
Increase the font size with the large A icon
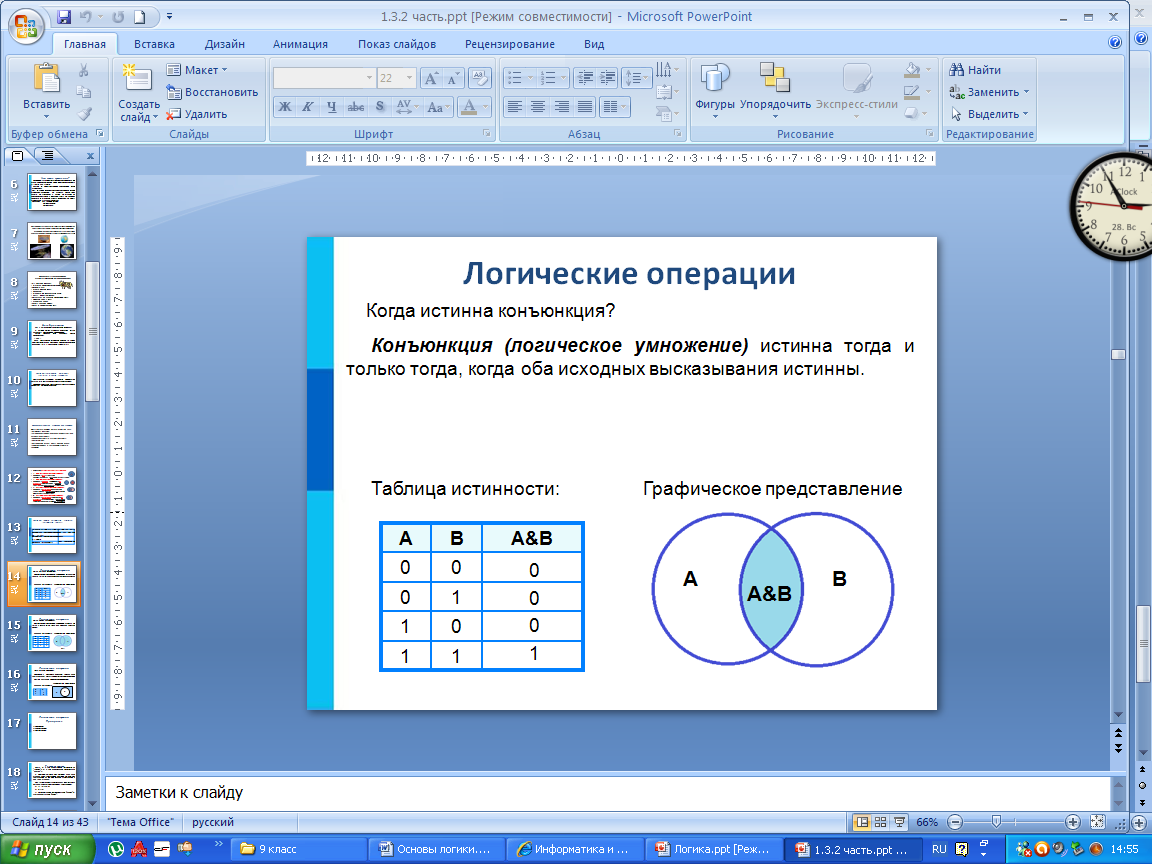[x=431, y=78]
